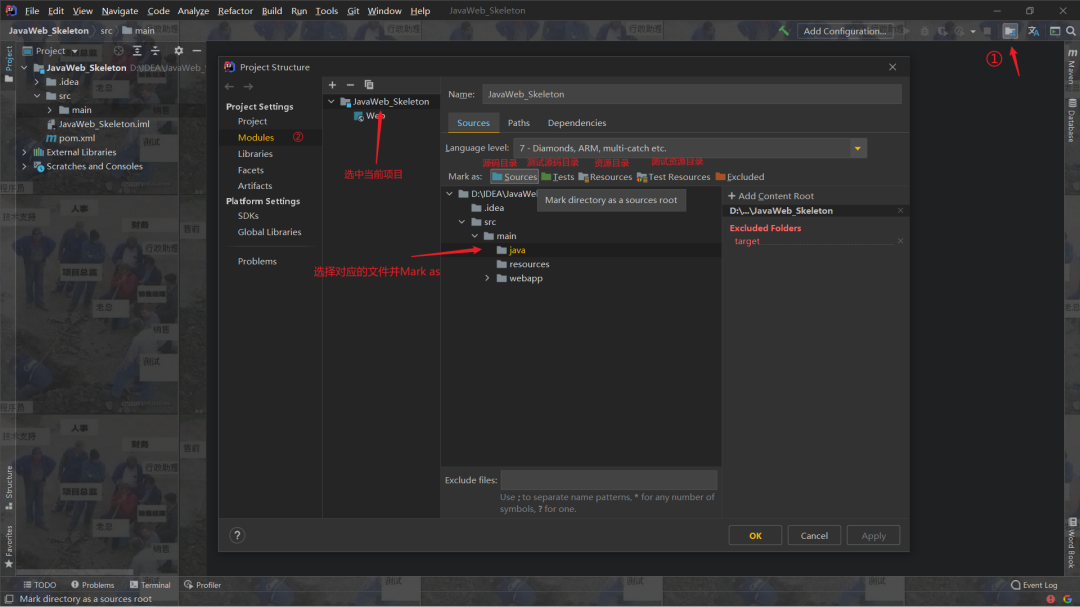Open Project panel settings gear
The height and width of the screenshot is (607, 1080).
pyautogui.click(x=178, y=51)
